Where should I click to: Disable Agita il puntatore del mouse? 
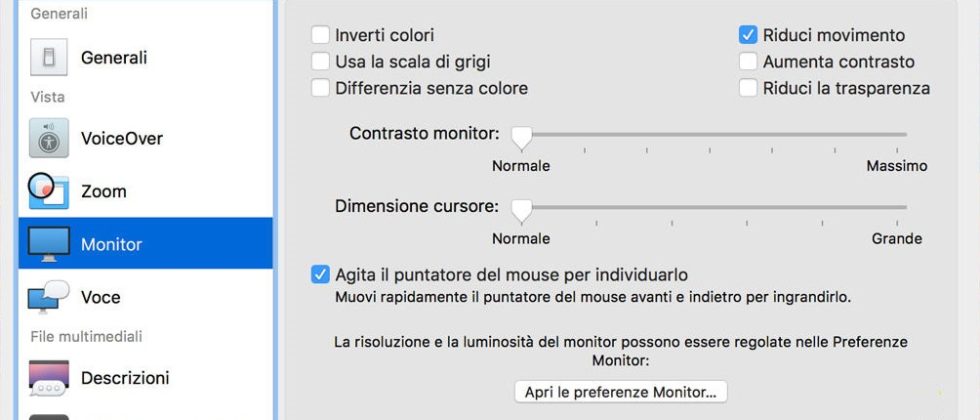[x=320, y=274]
